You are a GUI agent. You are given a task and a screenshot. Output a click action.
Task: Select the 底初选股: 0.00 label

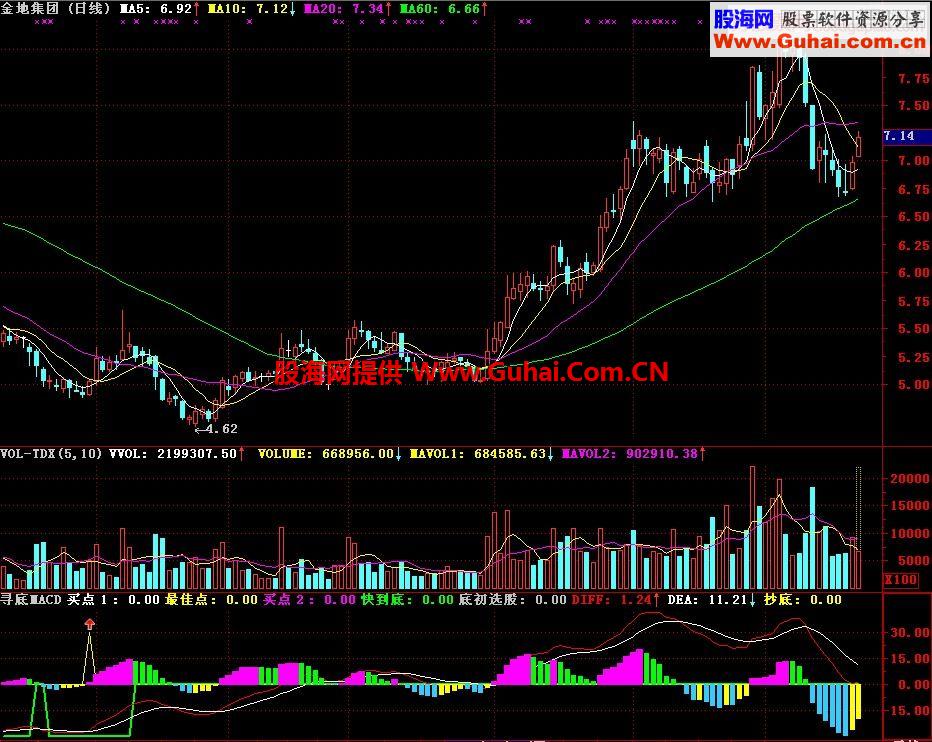[512, 599]
